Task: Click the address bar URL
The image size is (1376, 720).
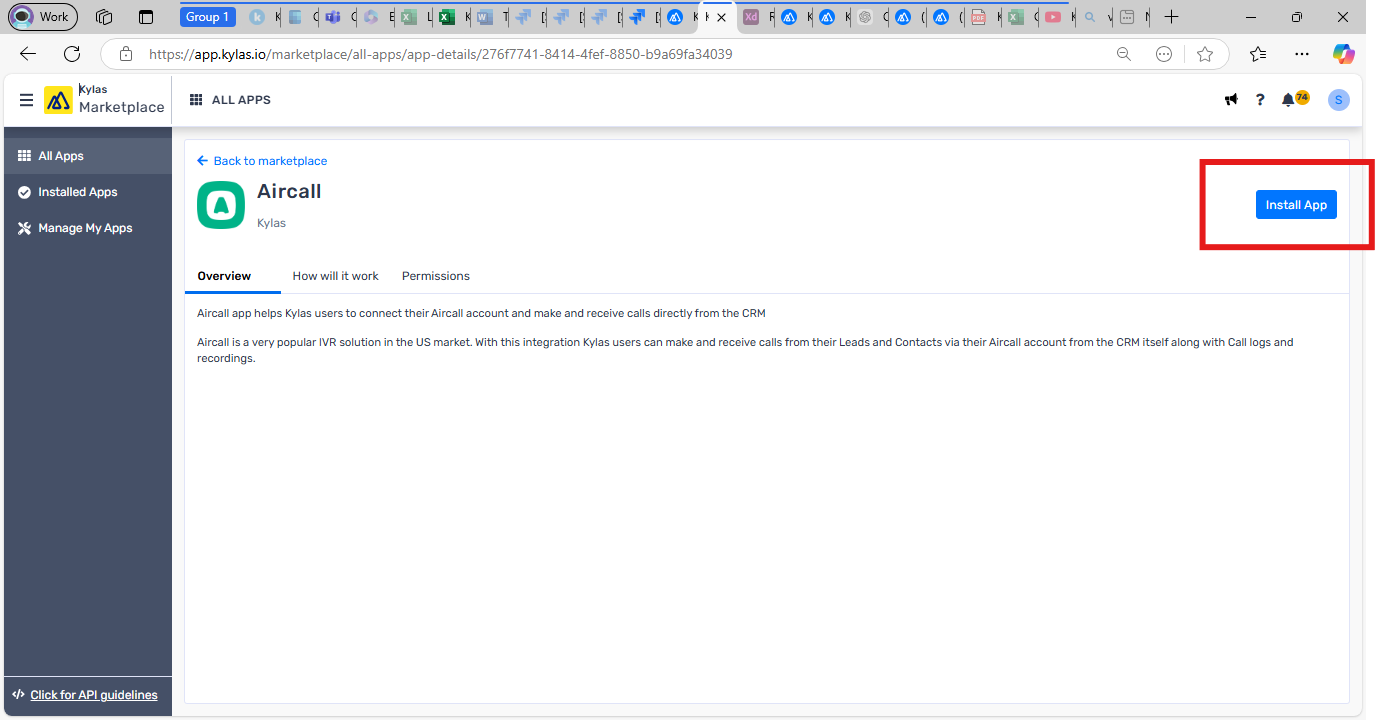Action: click(440, 54)
